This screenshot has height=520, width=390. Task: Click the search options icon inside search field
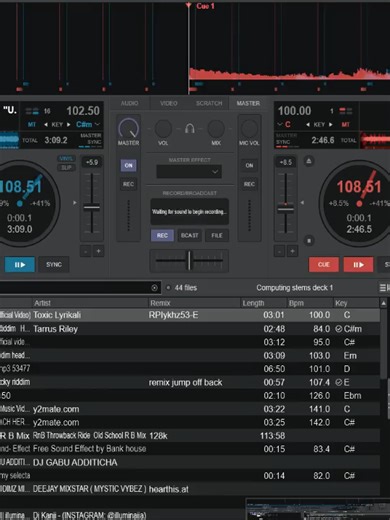point(154,288)
